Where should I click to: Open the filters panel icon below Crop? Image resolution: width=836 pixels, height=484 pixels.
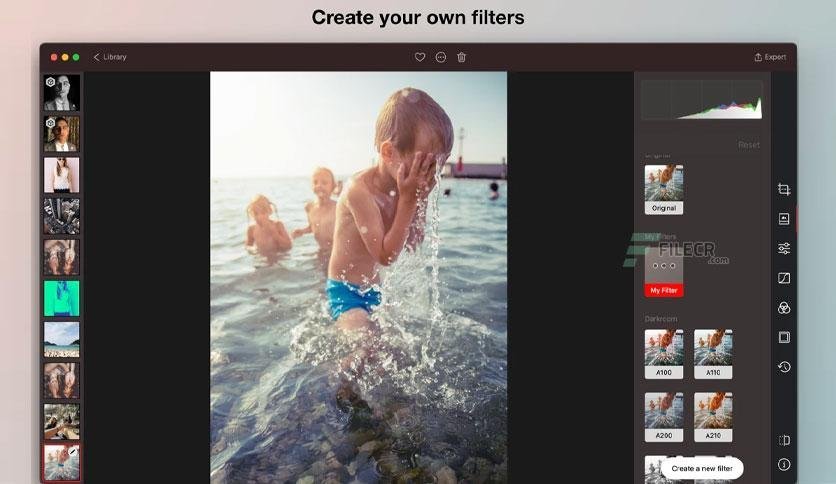coord(784,218)
